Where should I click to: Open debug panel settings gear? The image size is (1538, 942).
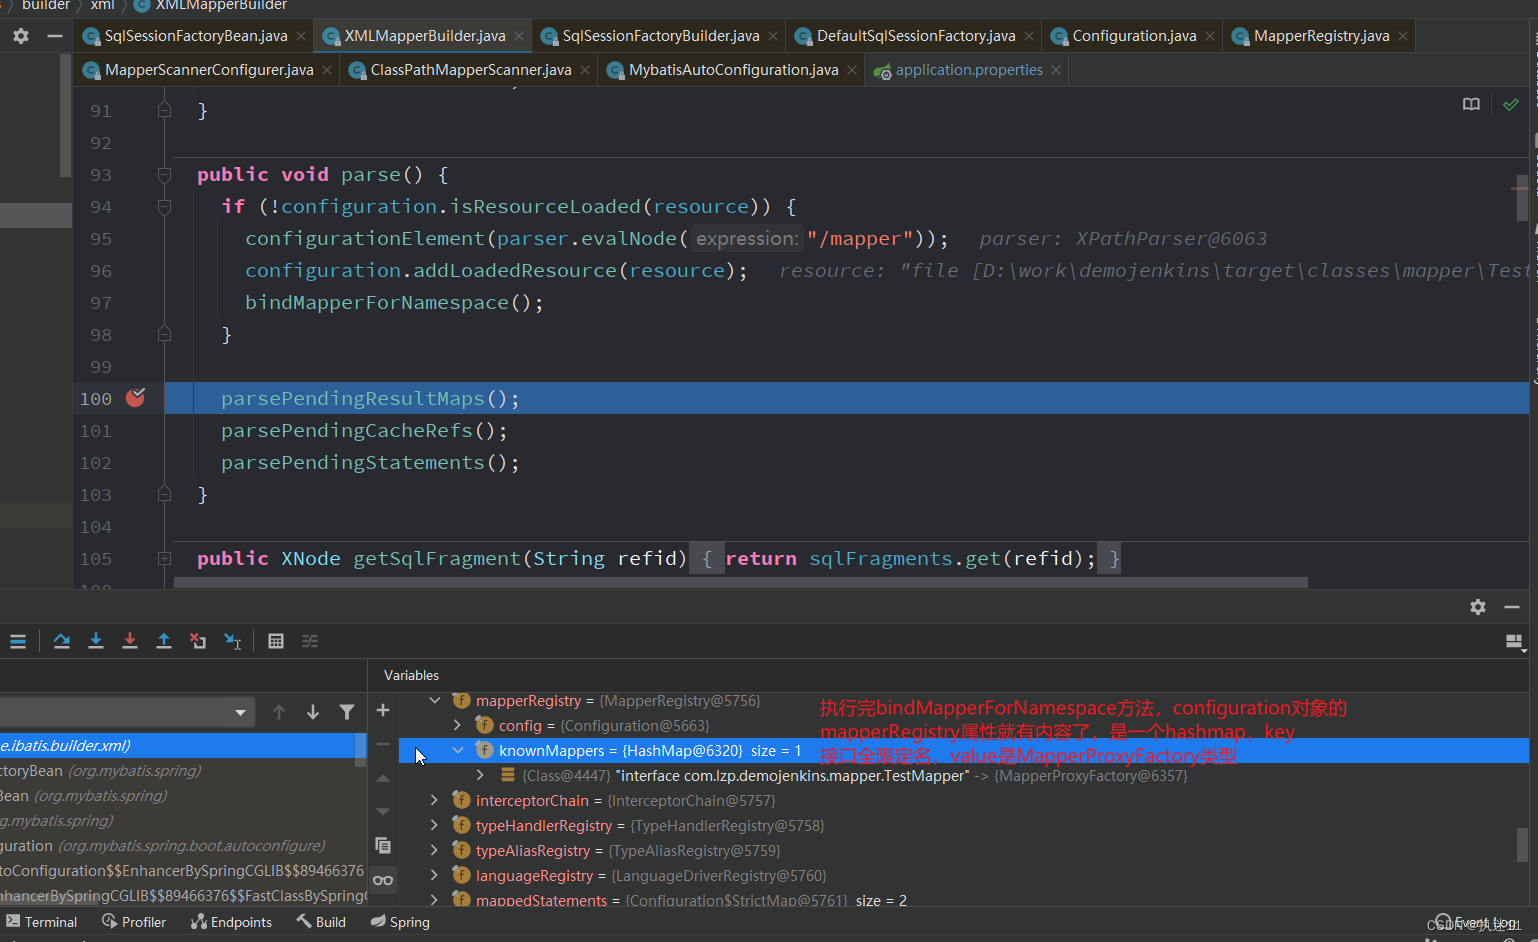[x=1478, y=607]
